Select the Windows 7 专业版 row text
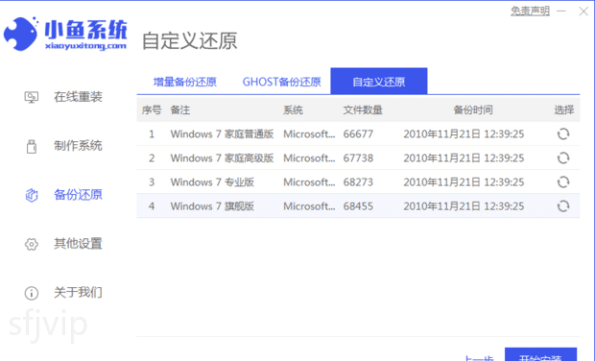This screenshot has width=595, height=361. pos(212,182)
